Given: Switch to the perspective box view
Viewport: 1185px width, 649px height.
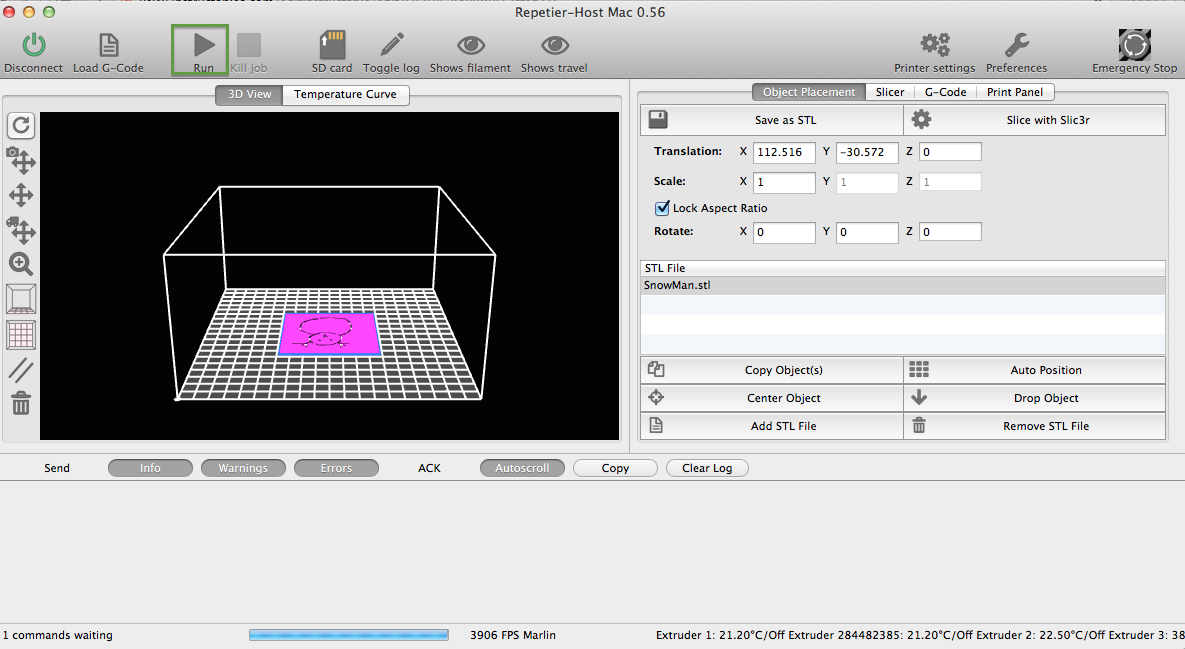Looking at the screenshot, I should pos(21,298).
